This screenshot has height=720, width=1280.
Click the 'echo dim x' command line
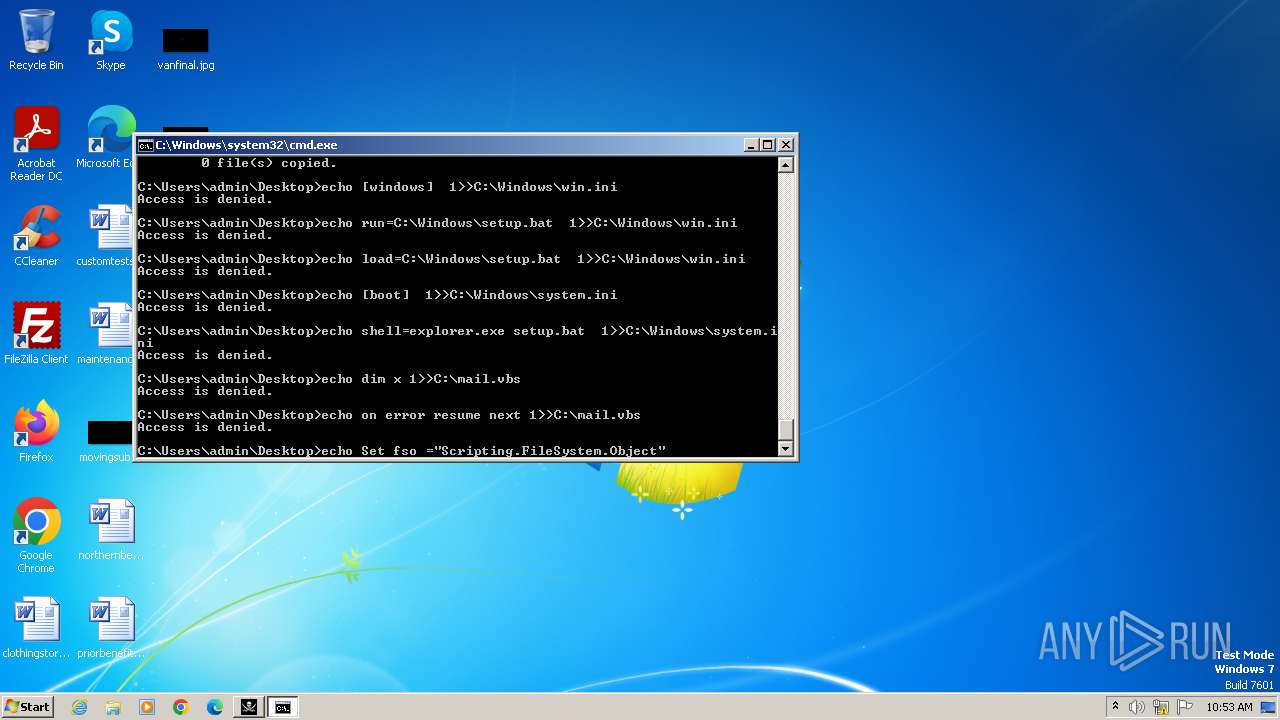click(x=329, y=379)
